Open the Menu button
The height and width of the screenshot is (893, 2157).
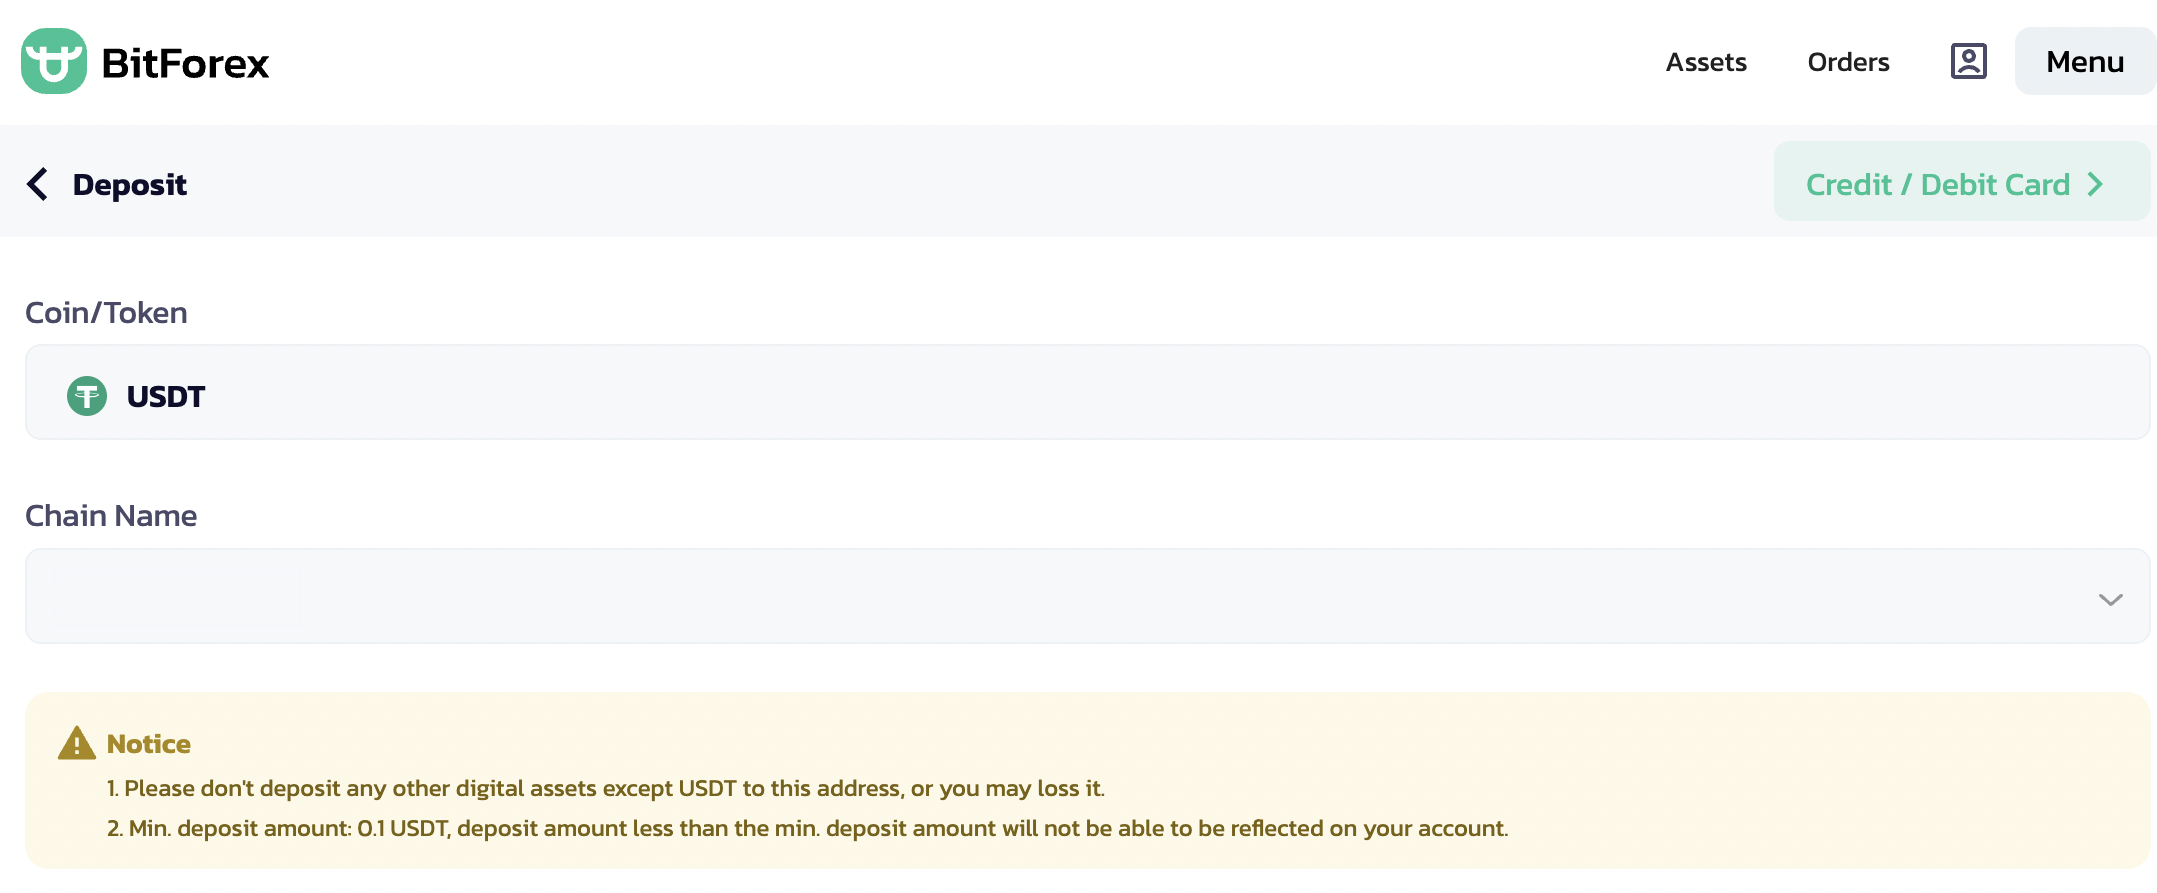[x=2085, y=61]
